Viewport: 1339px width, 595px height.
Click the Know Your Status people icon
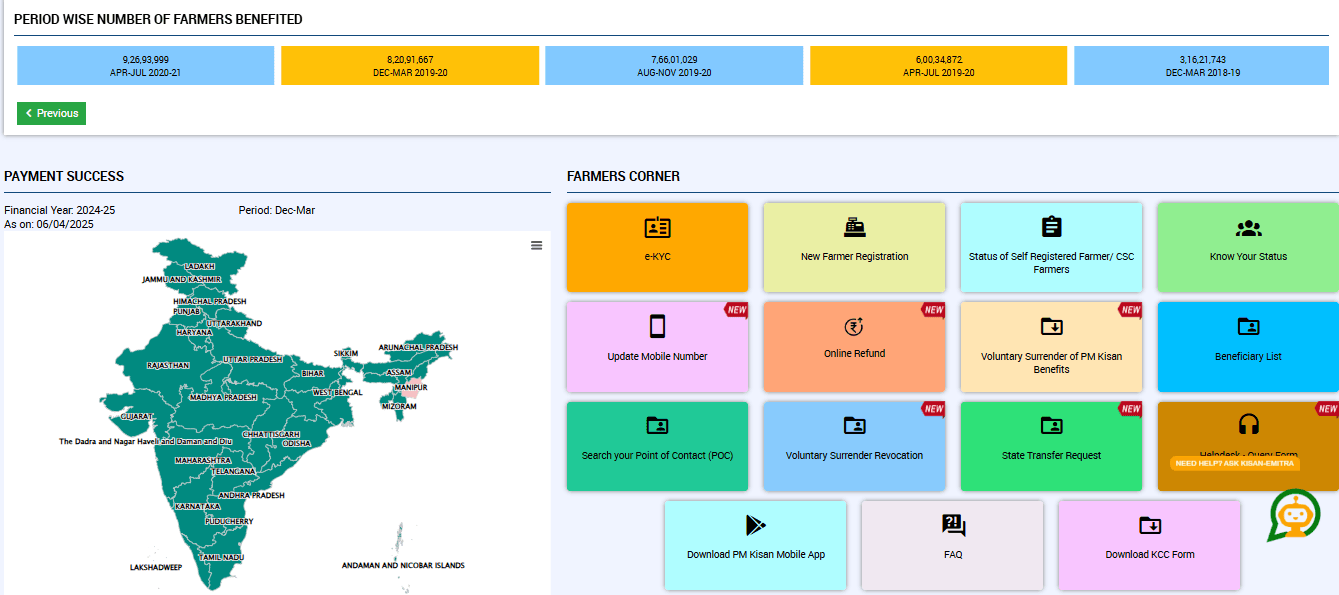tap(1248, 228)
